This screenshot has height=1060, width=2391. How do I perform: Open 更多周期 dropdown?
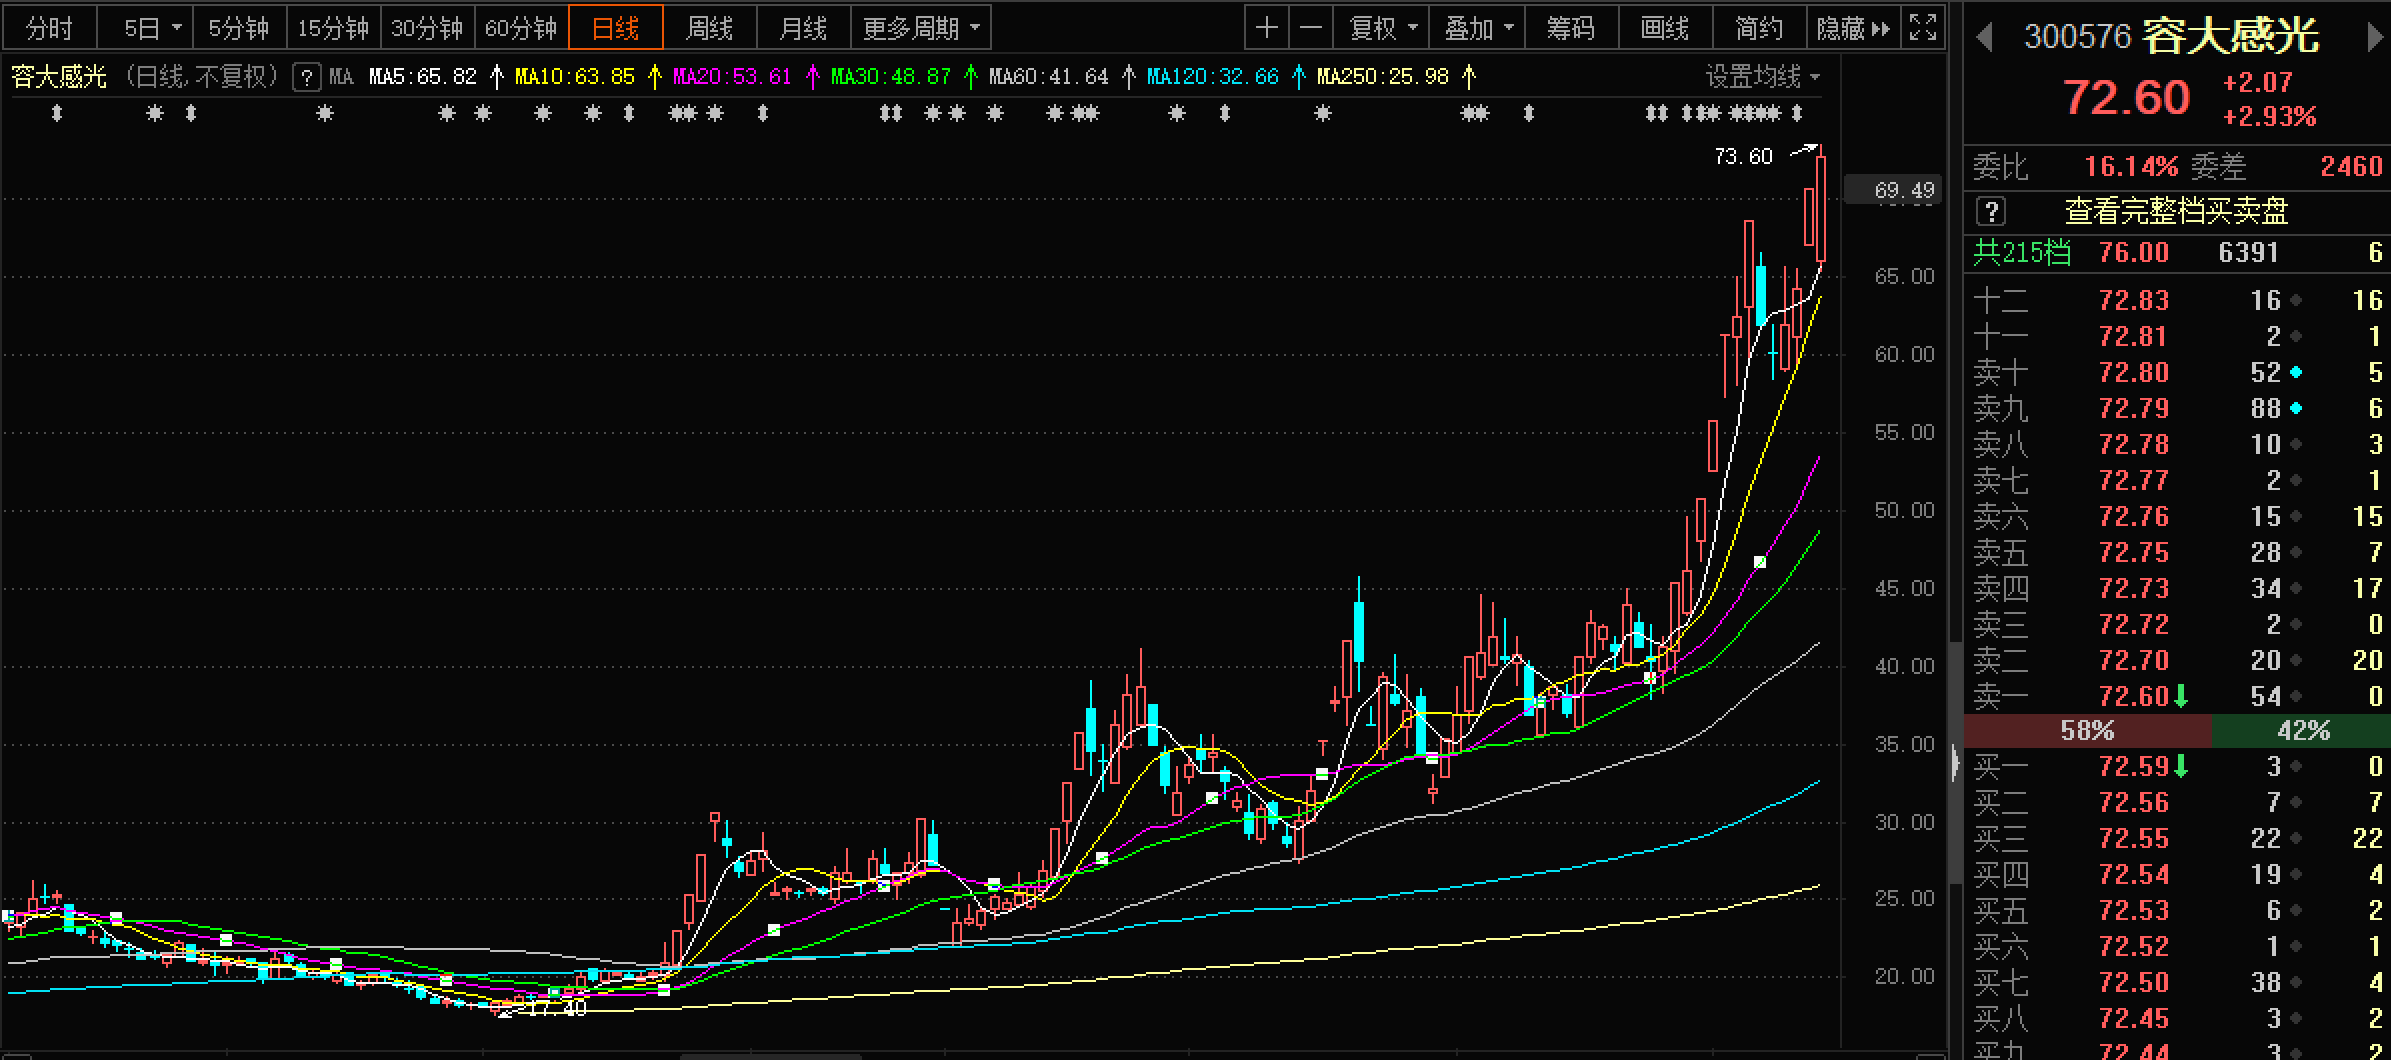point(921,28)
